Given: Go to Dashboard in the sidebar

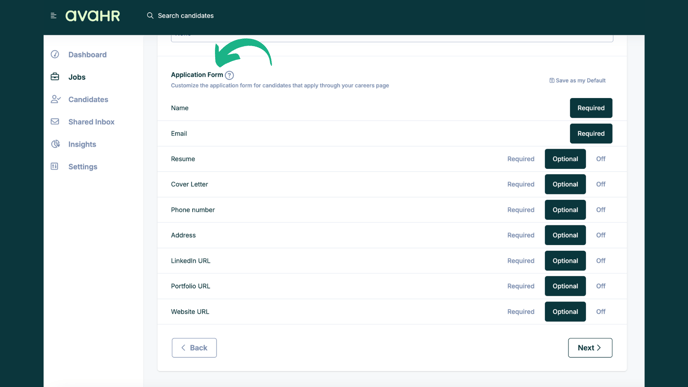Looking at the screenshot, I should pyautogui.click(x=87, y=54).
